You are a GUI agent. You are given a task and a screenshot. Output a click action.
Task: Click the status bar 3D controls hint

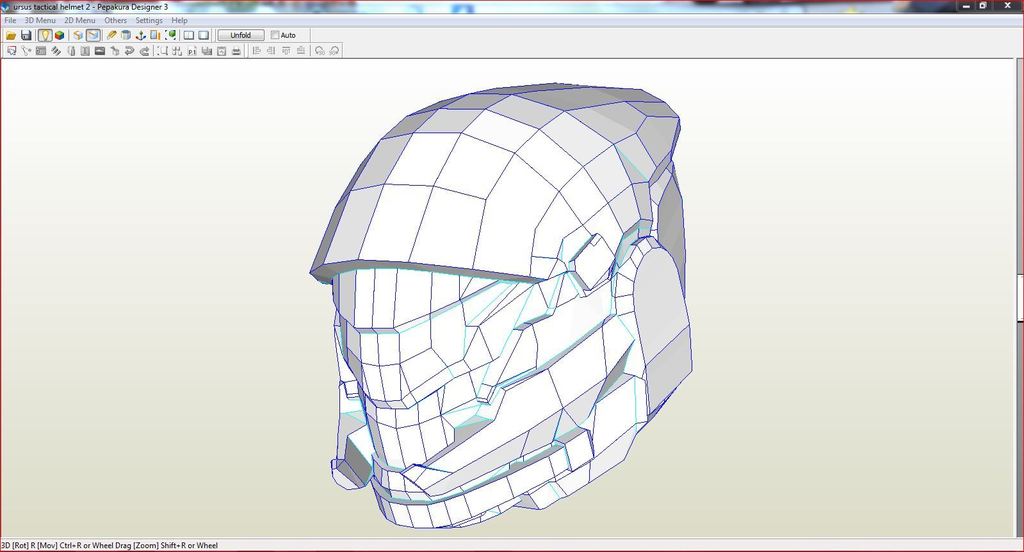109,545
